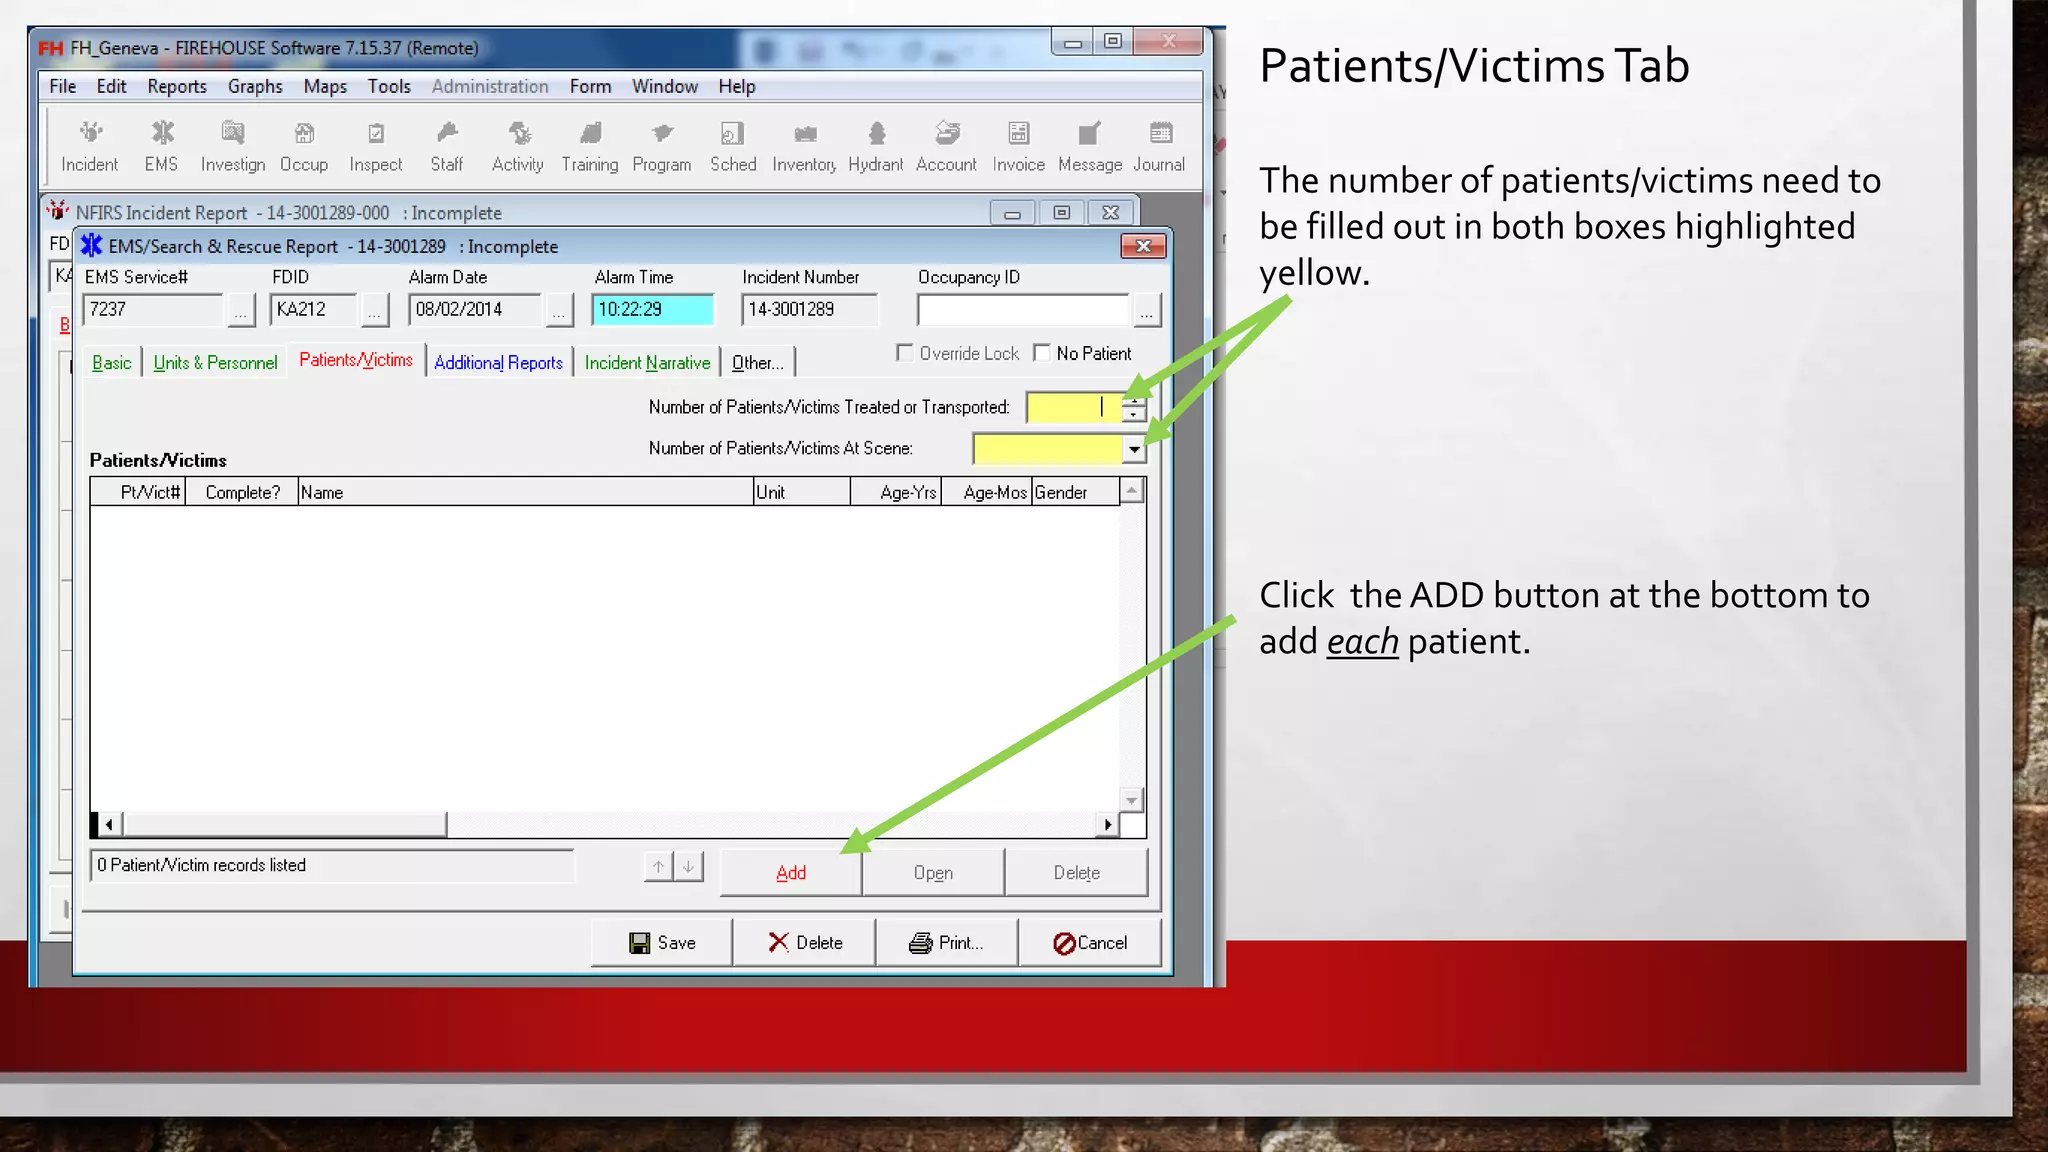The width and height of the screenshot is (2048, 1152).
Task: Click the Gender column header
Action: point(1075,492)
